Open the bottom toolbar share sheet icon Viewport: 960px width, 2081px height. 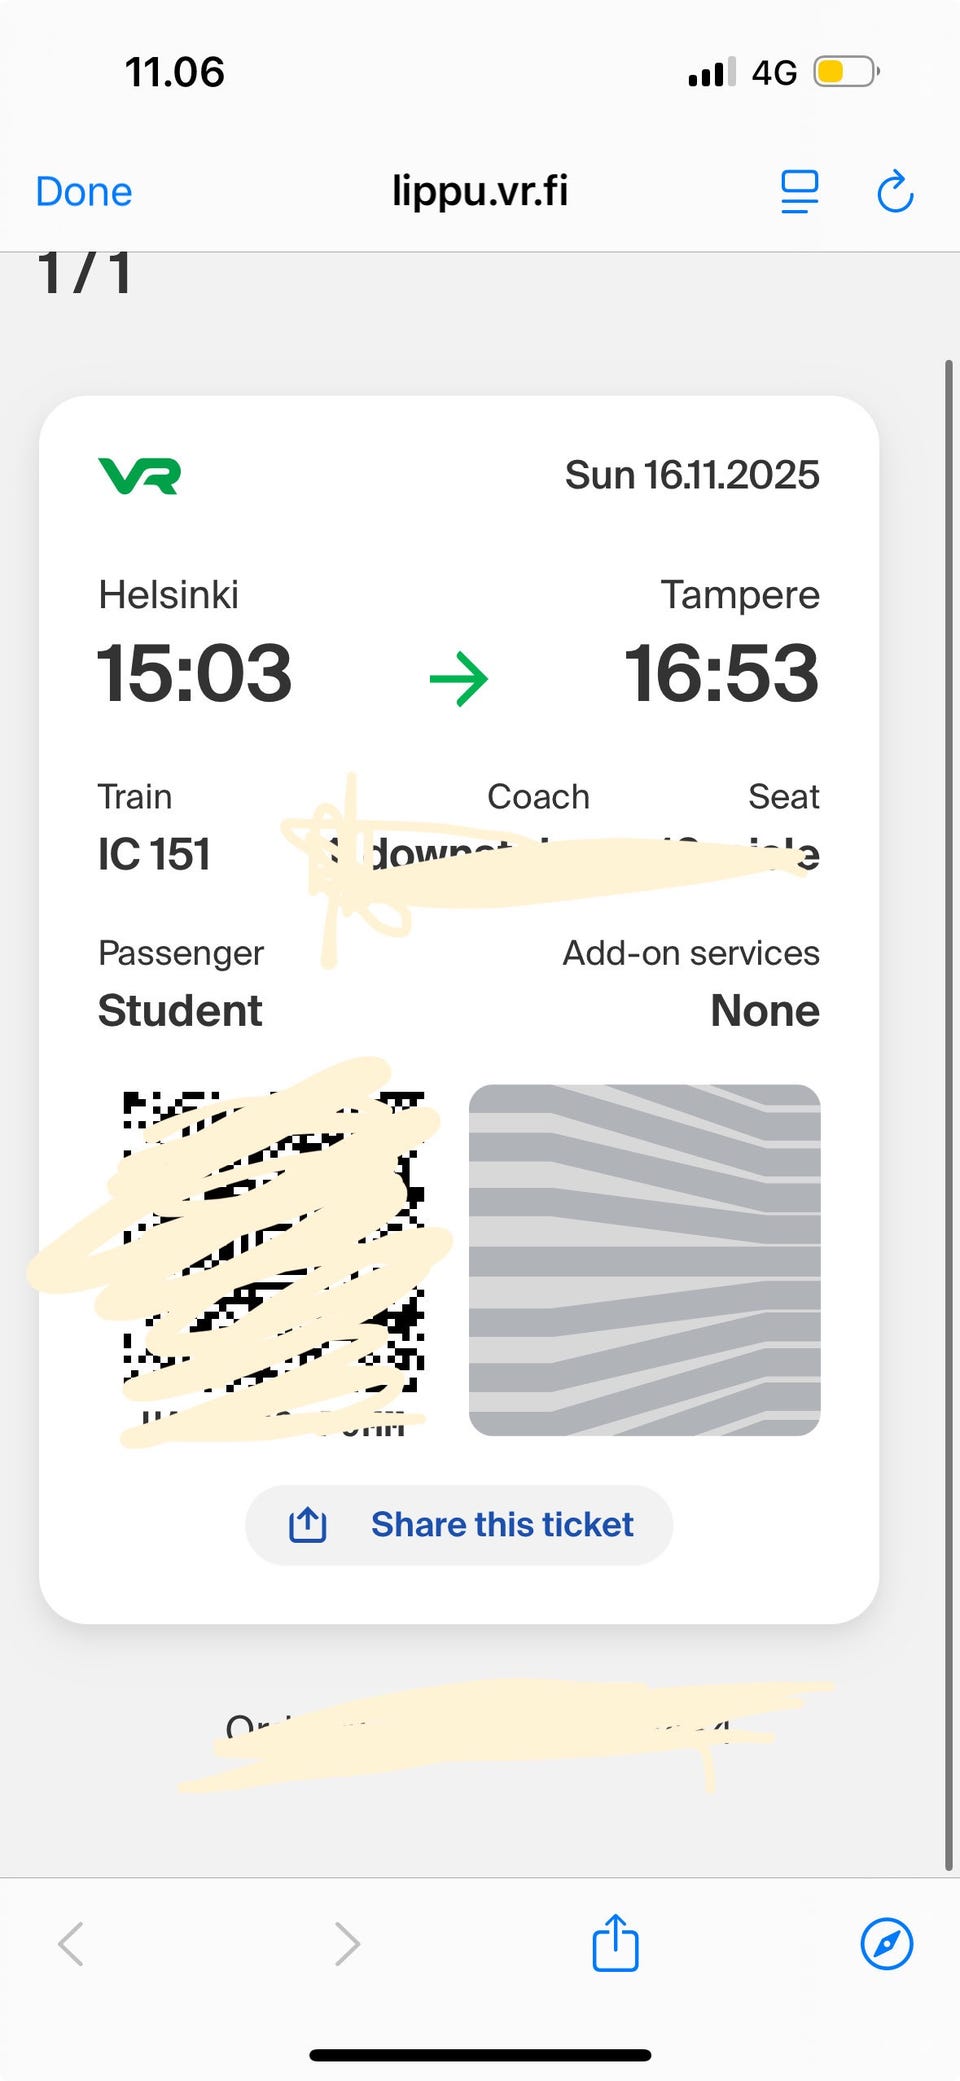point(615,1943)
